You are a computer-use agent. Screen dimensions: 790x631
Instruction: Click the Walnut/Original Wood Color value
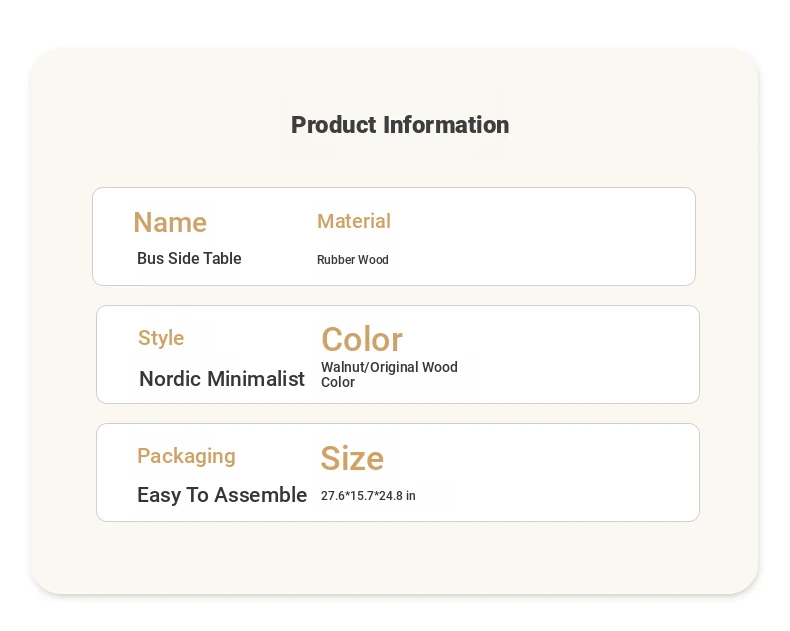(x=389, y=374)
